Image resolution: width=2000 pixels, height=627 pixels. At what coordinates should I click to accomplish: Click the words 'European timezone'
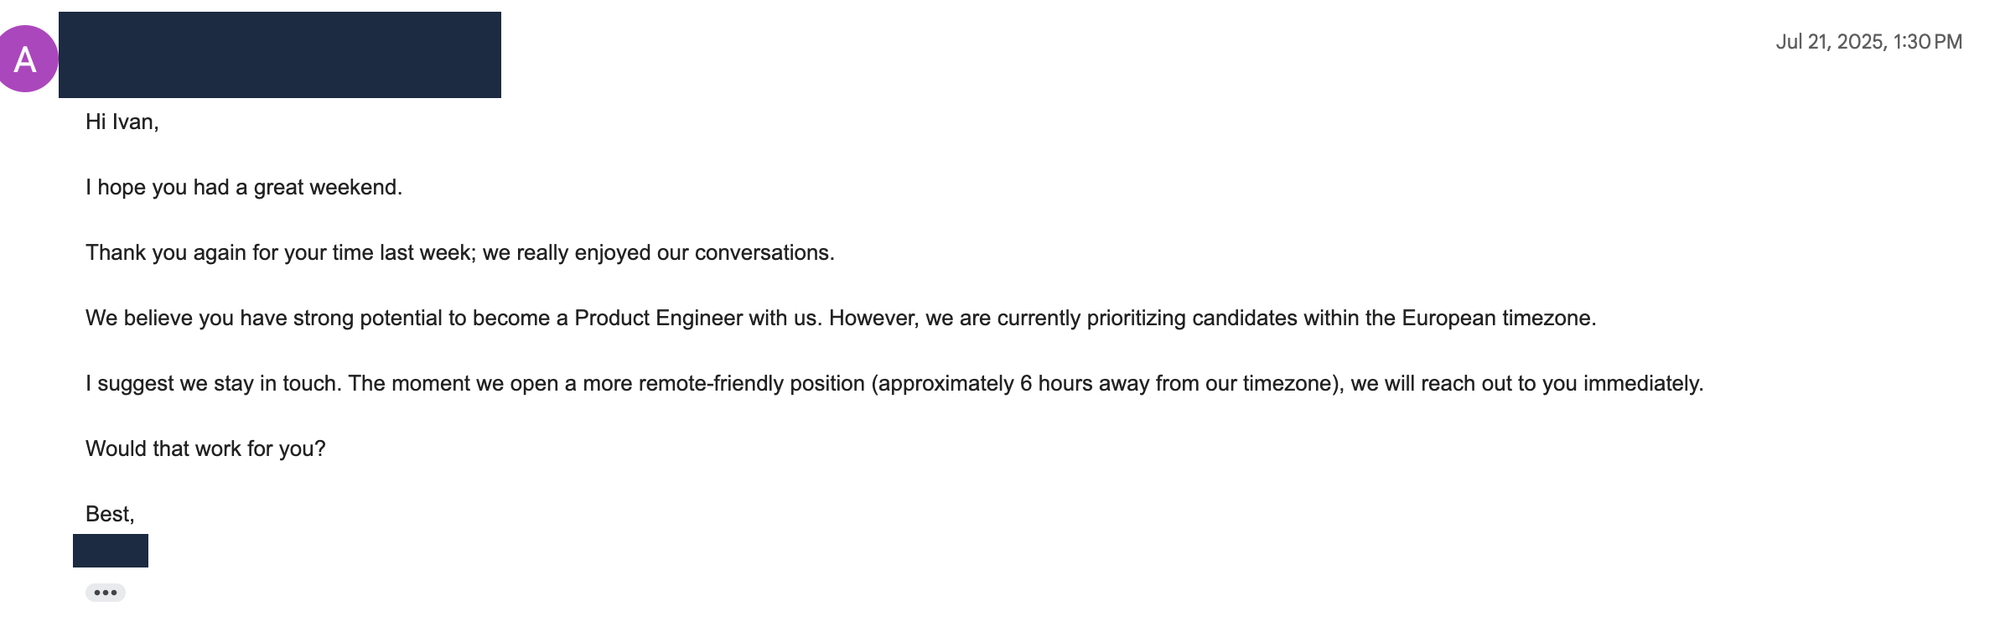point(1496,318)
